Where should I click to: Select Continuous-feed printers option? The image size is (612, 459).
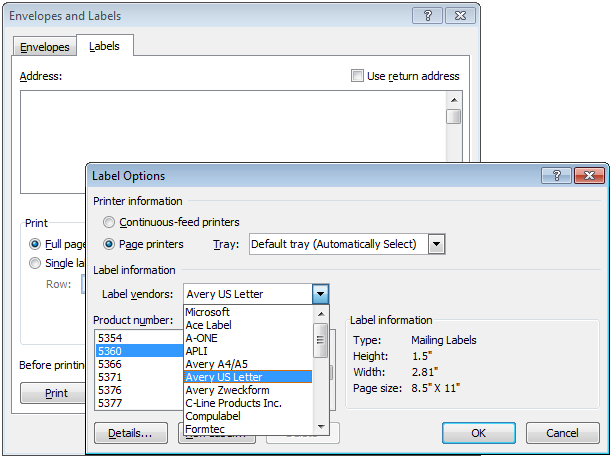pyautogui.click(x=109, y=222)
